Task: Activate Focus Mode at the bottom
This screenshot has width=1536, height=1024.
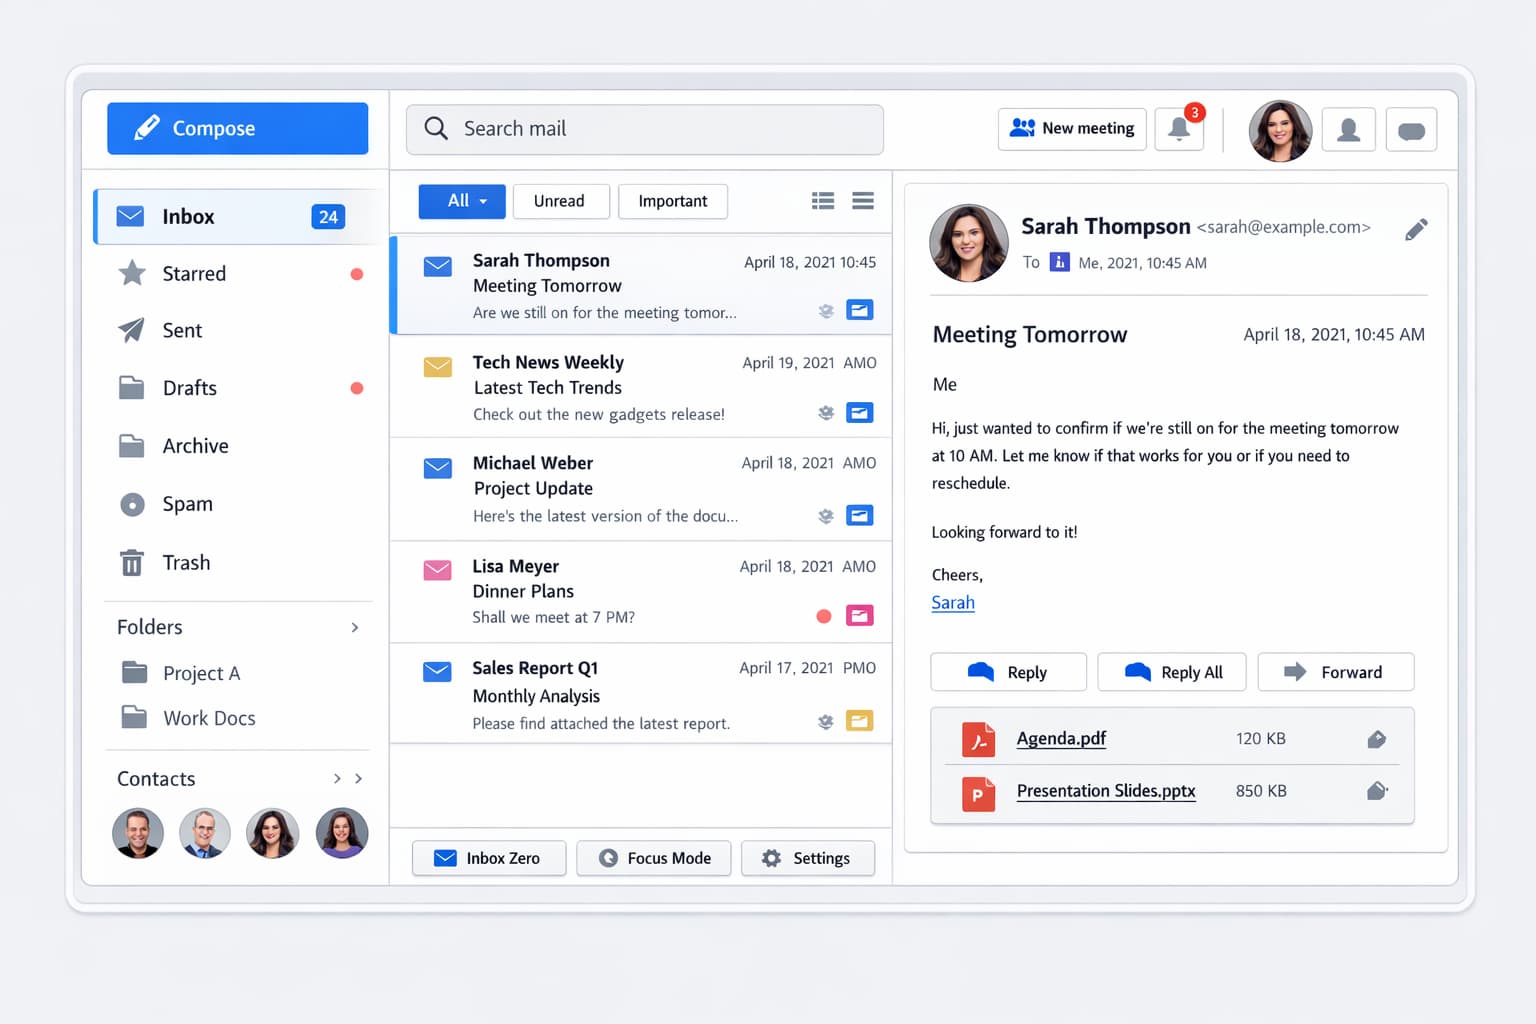Action: [x=653, y=858]
